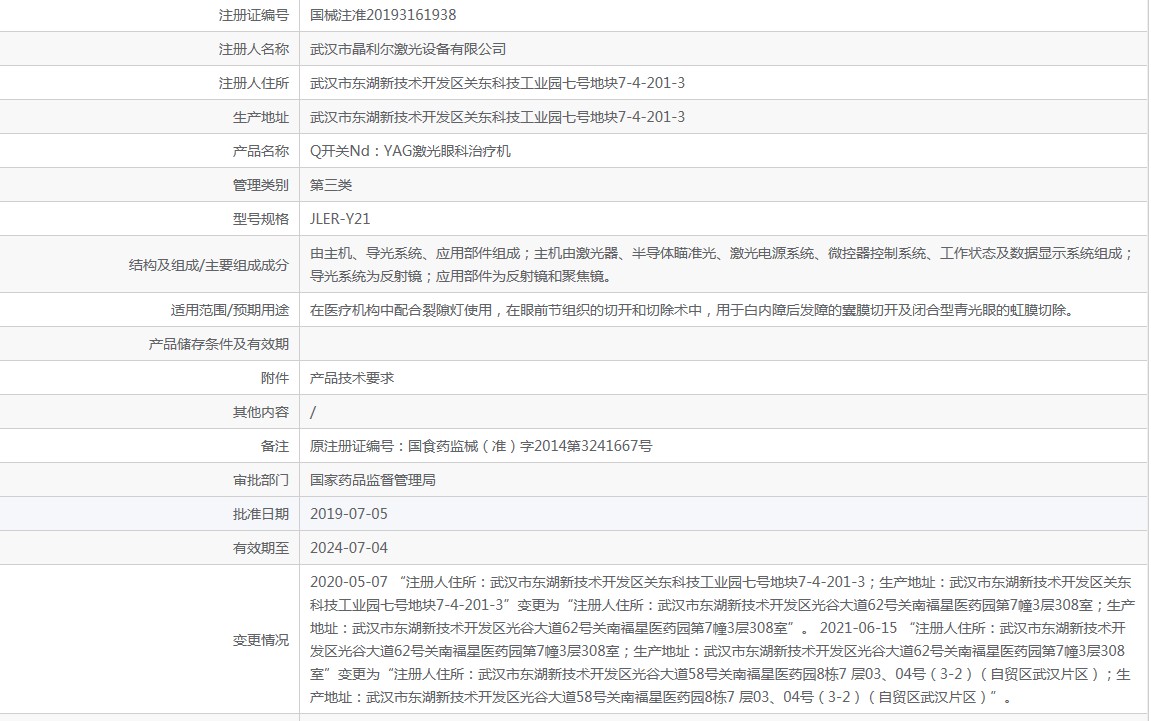Select the label 产品储存条件及有效期
The width and height of the screenshot is (1151, 721).
click(x=219, y=344)
